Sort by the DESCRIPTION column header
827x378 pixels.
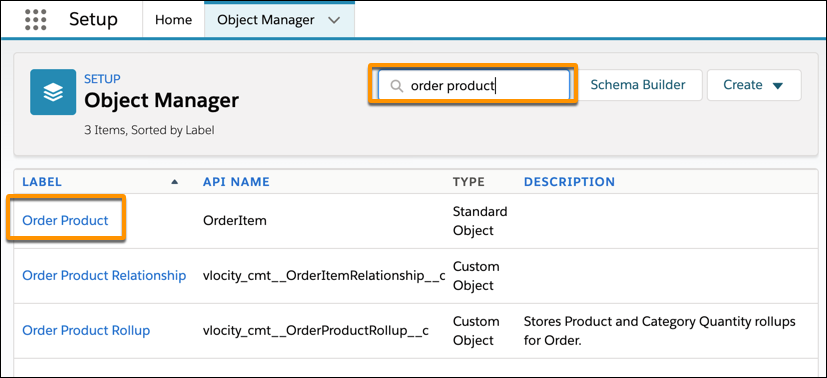coord(569,182)
